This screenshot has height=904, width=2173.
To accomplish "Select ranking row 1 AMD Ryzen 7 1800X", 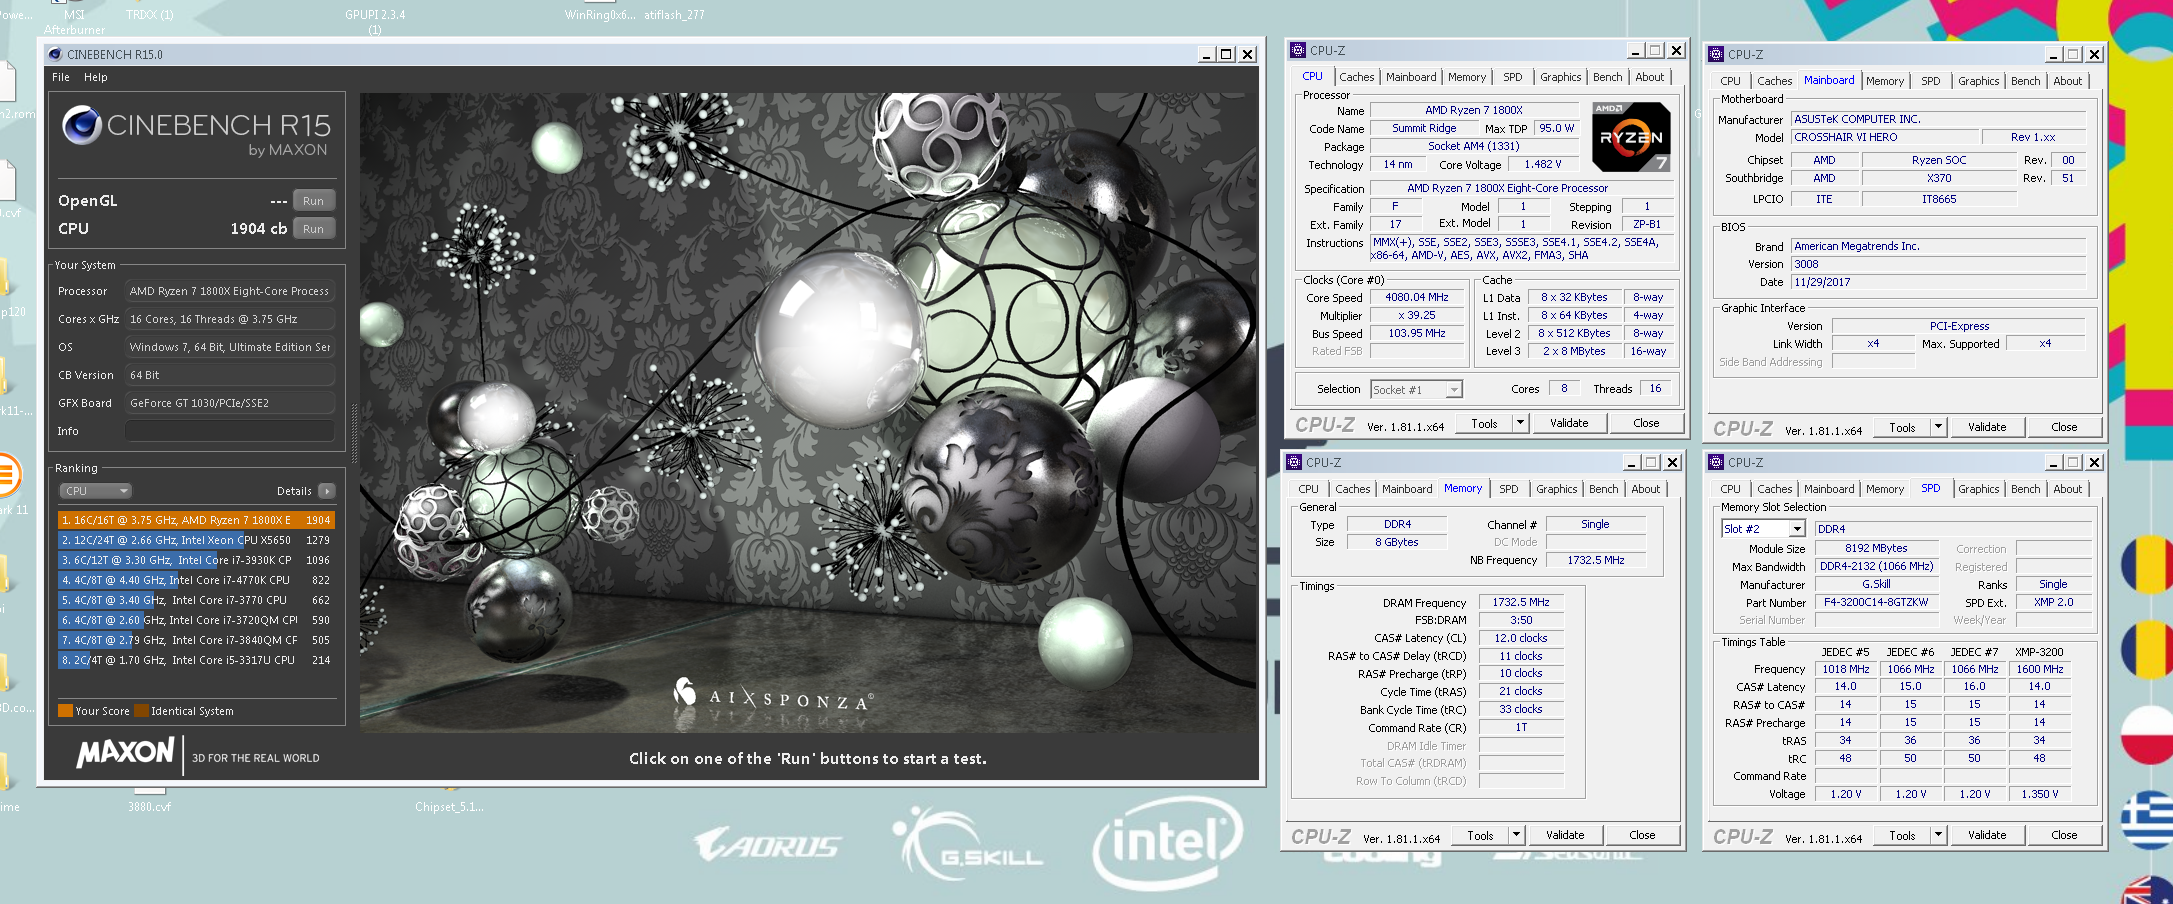I will pos(196,520).
